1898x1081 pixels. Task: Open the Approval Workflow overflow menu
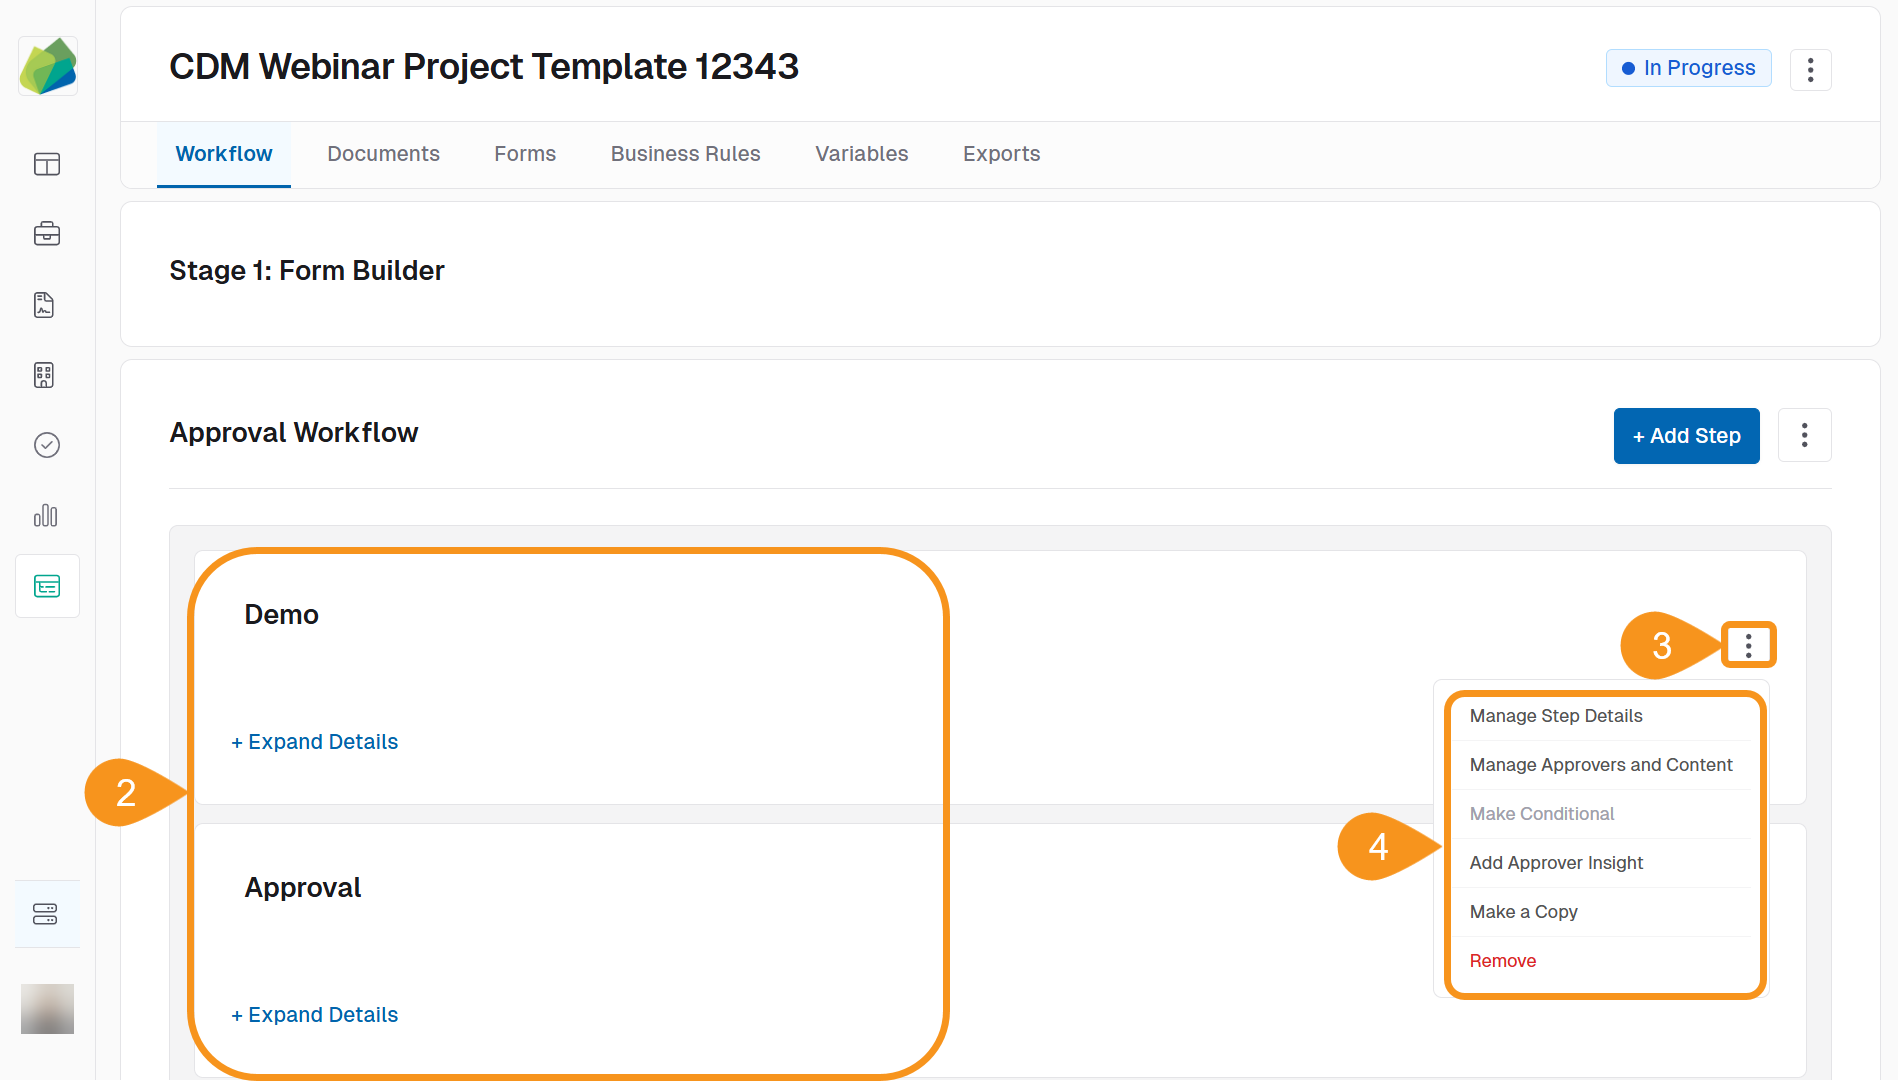[1804, 435]
